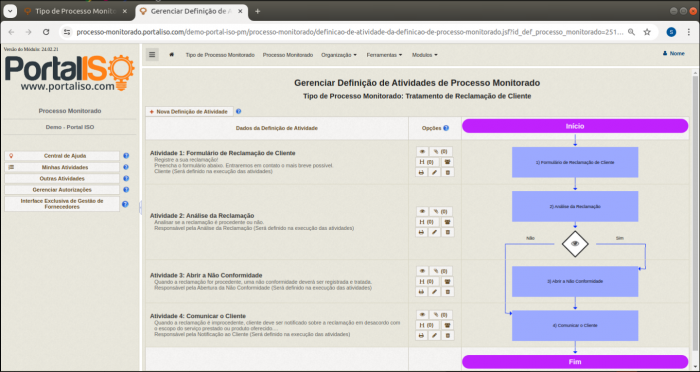Click the browser address bar URL
Viewport: 700px width, 372px height.
350,32
